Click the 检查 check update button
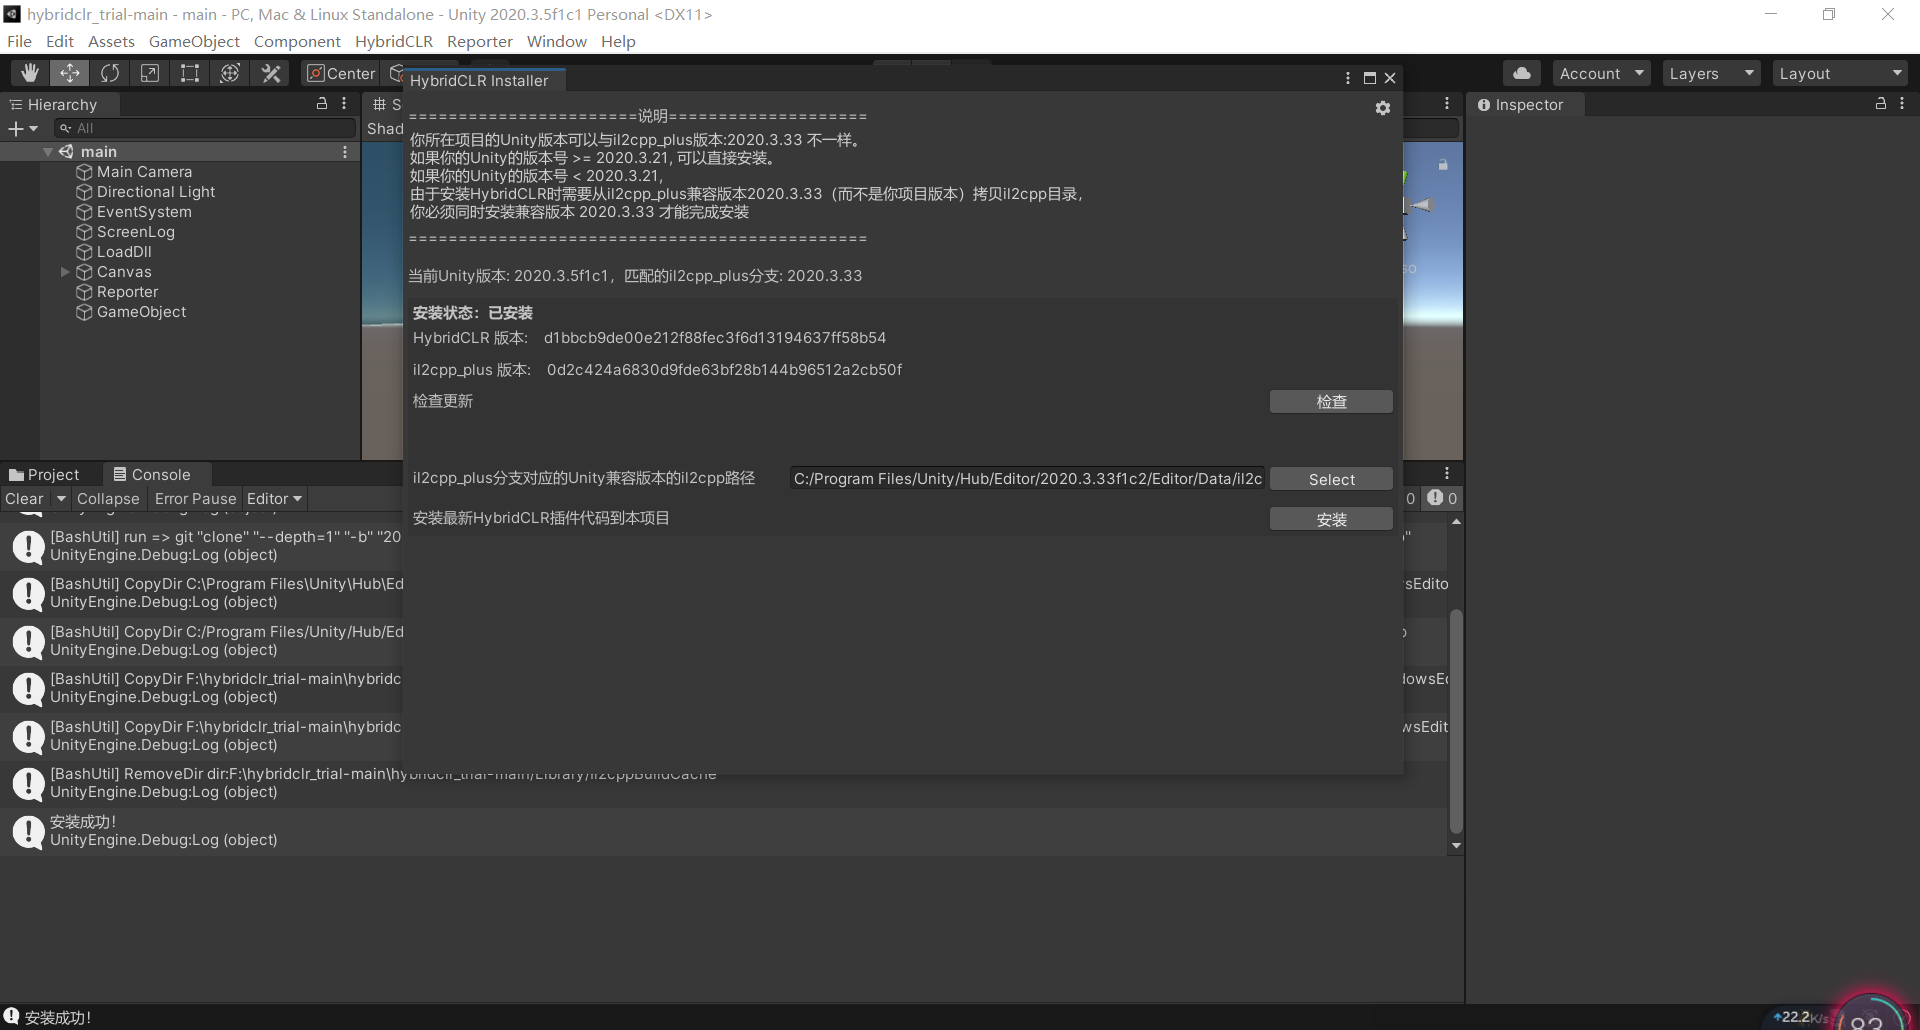The image size is (1920, 1030). pos(1331,401)
